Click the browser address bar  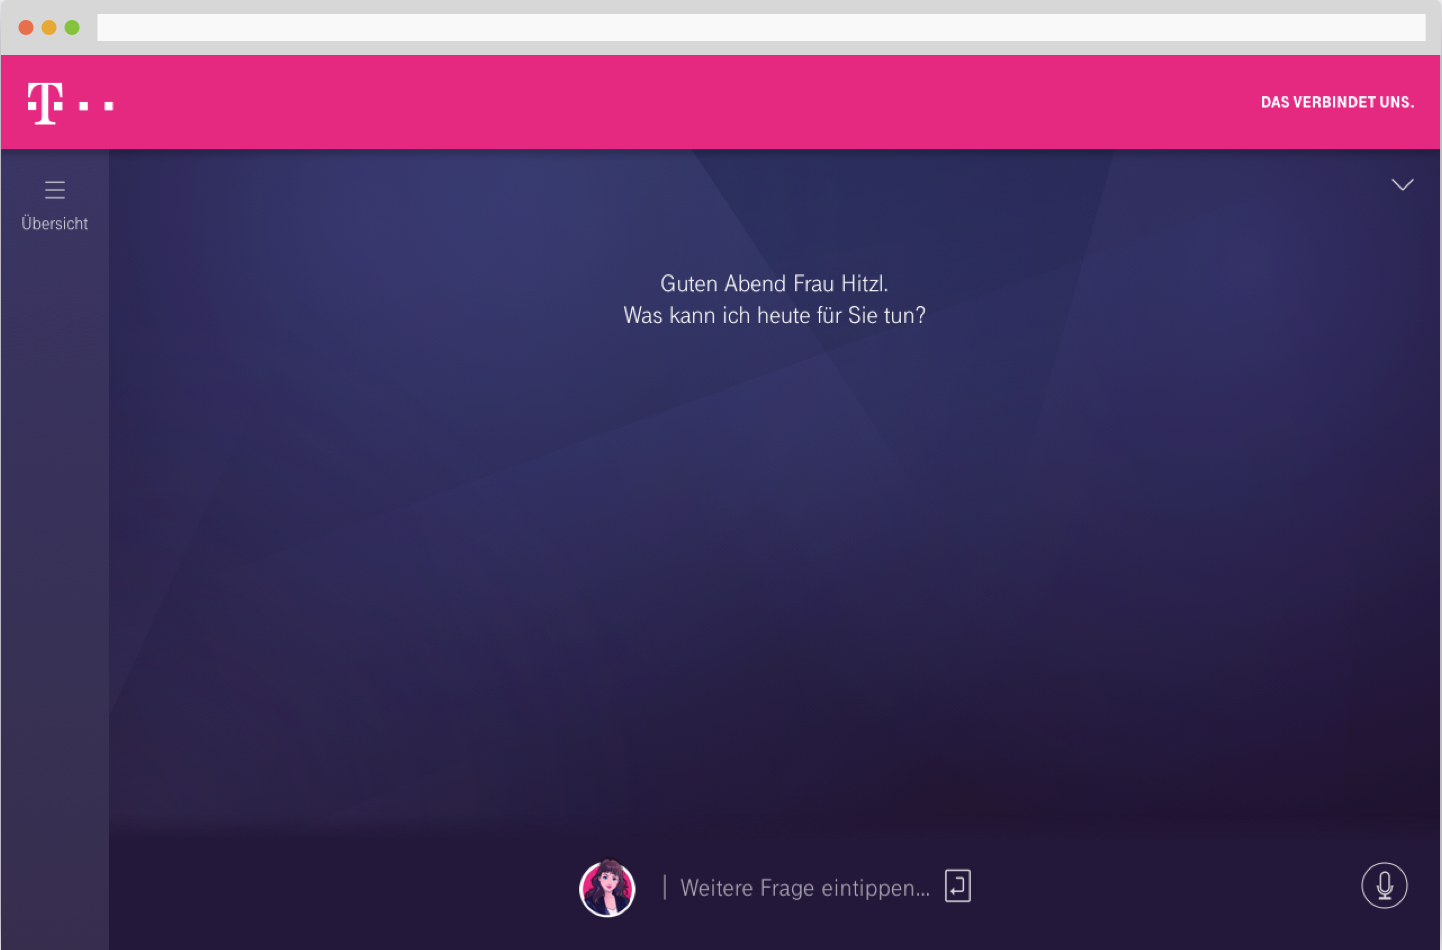(760, 27)
